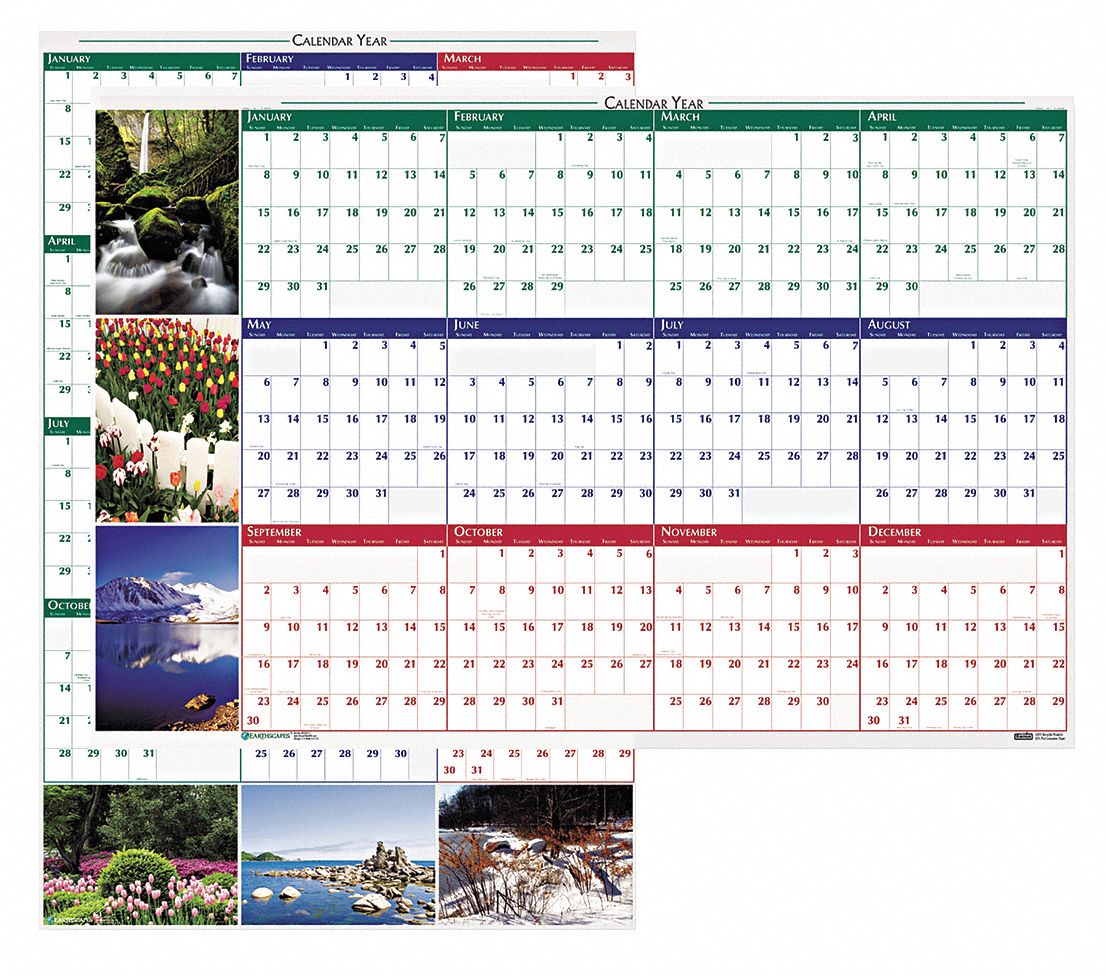Pick July 4 on the front calendar

tap(757, 356)
